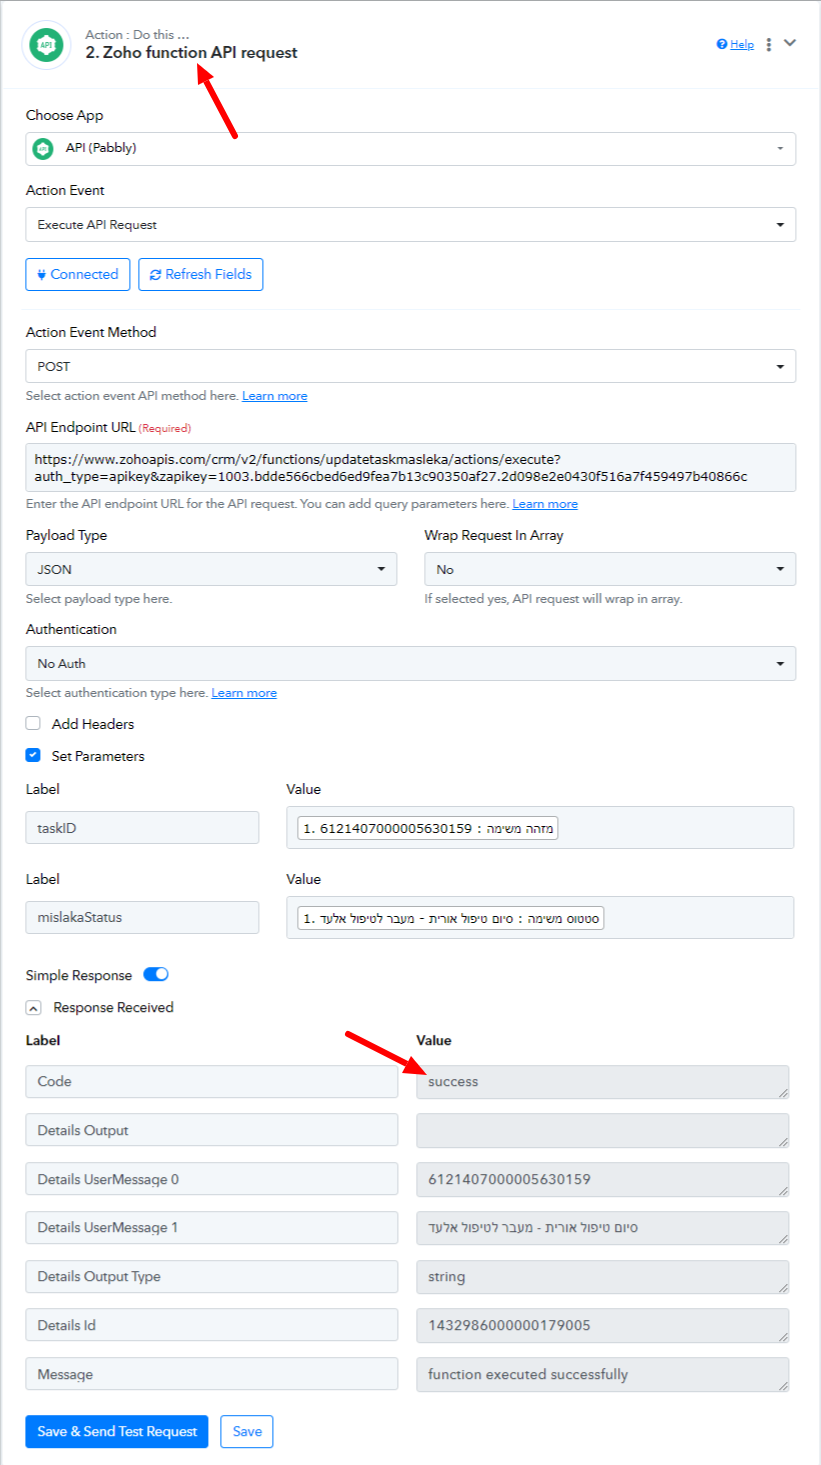This screenshot has height=1465, width=821.
Task: Click Save & Send Test Request button
Action: [x=117, y=1431]
